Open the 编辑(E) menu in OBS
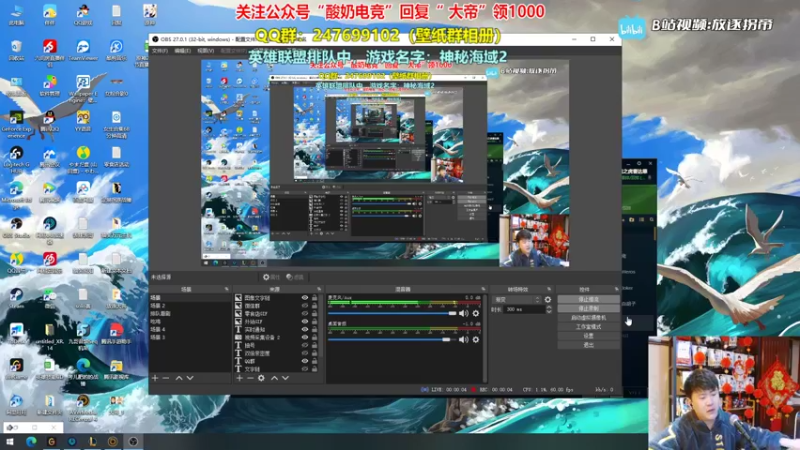Image resolution: width=800 pixels, height=450 pixels. pos(182,51)
